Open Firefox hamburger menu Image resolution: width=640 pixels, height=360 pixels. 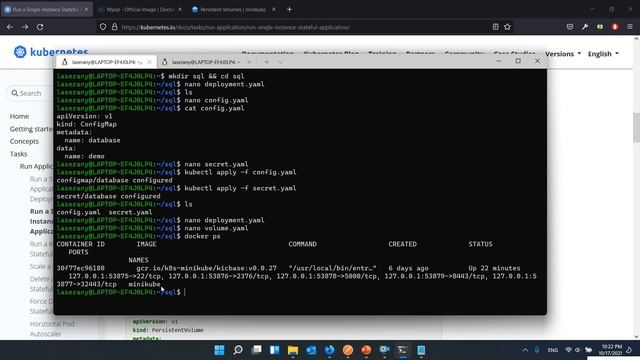(x=630, y=27)
